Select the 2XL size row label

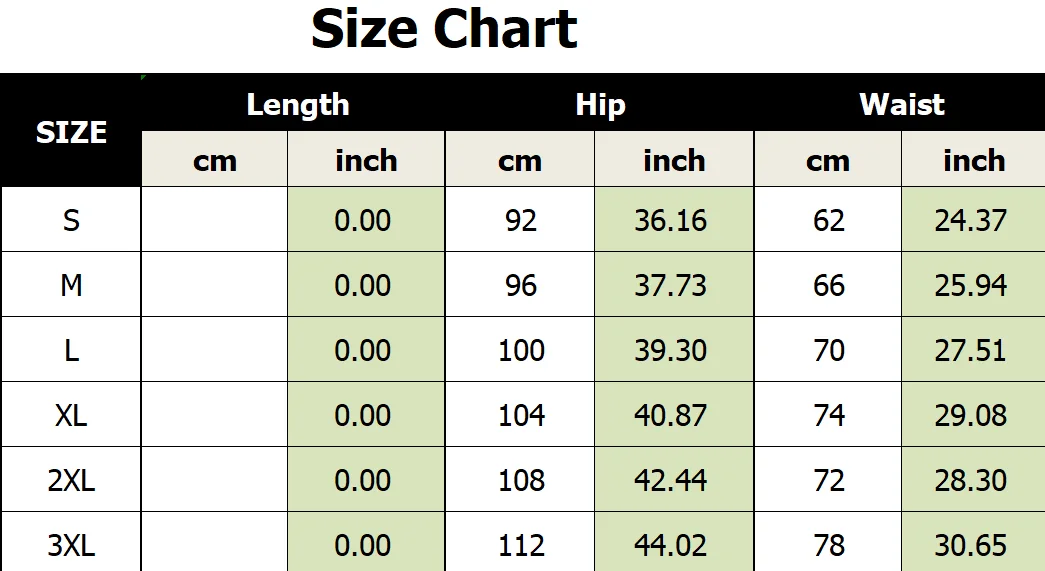coord(71,480)
